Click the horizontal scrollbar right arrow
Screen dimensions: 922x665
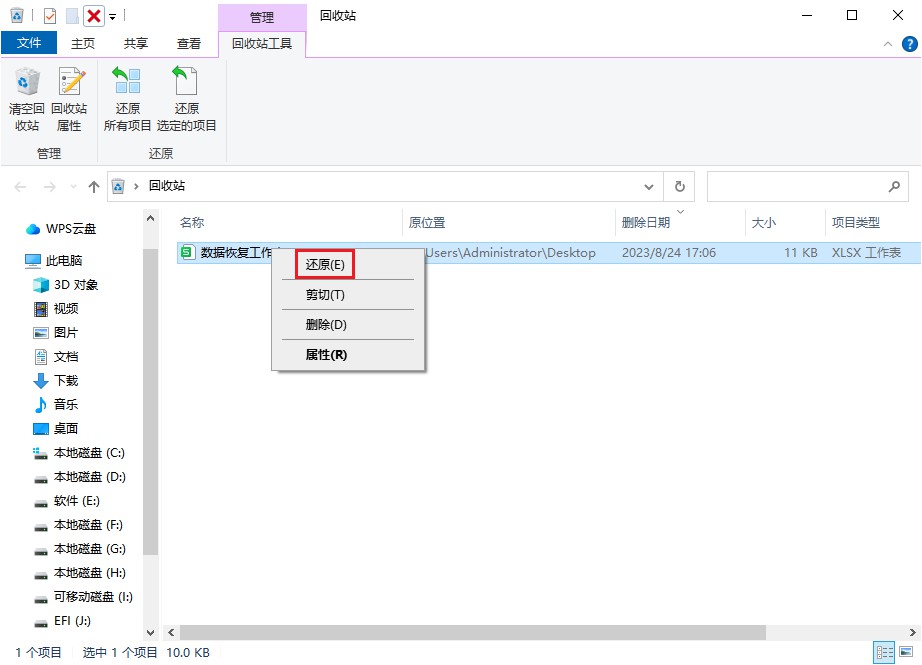[x=913, y=633]
